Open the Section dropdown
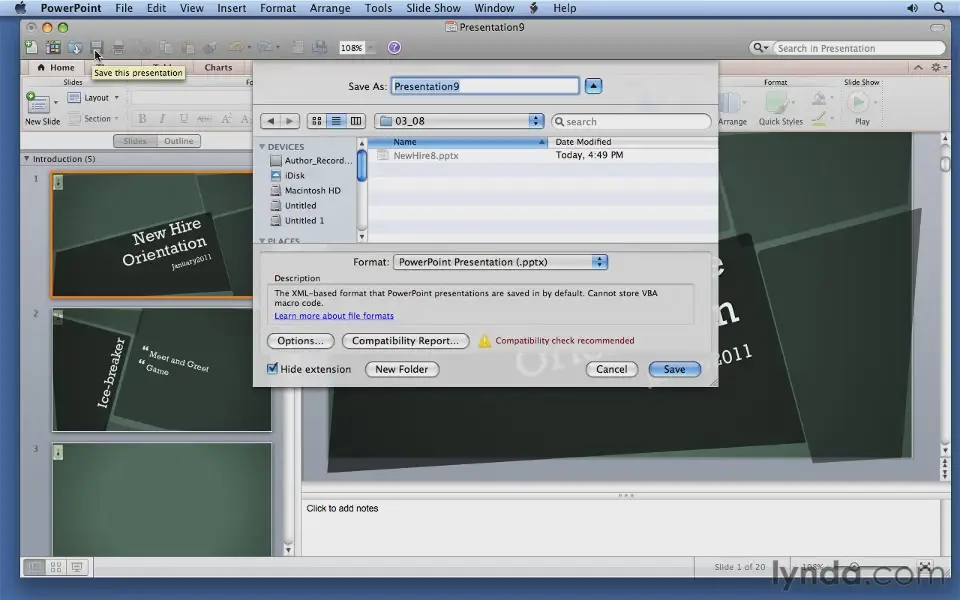 [93, 119]
